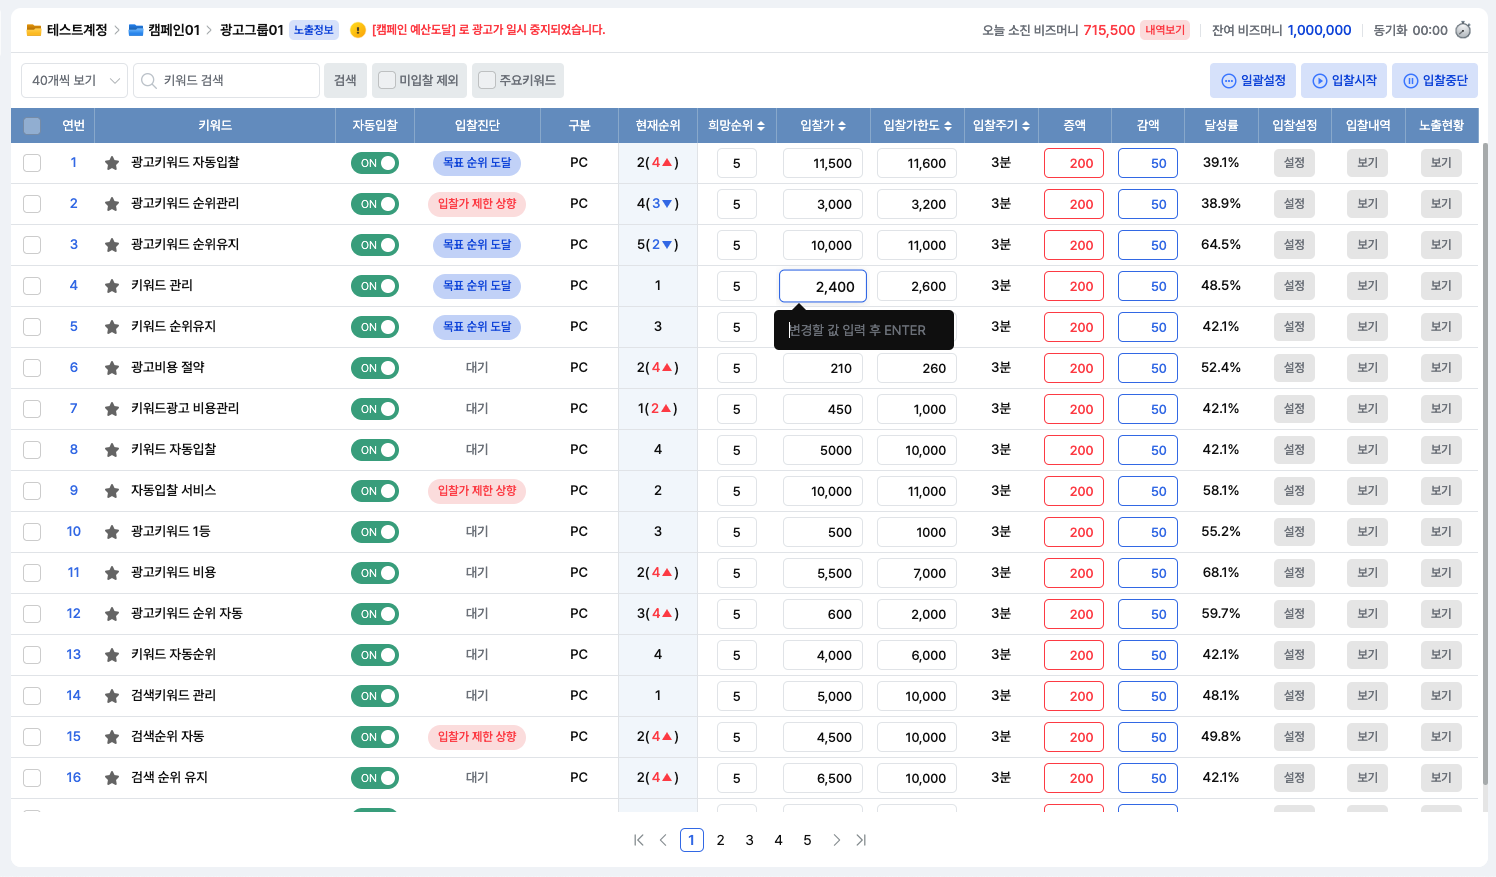Click the 입찰시작 button

pos(1345,81)
